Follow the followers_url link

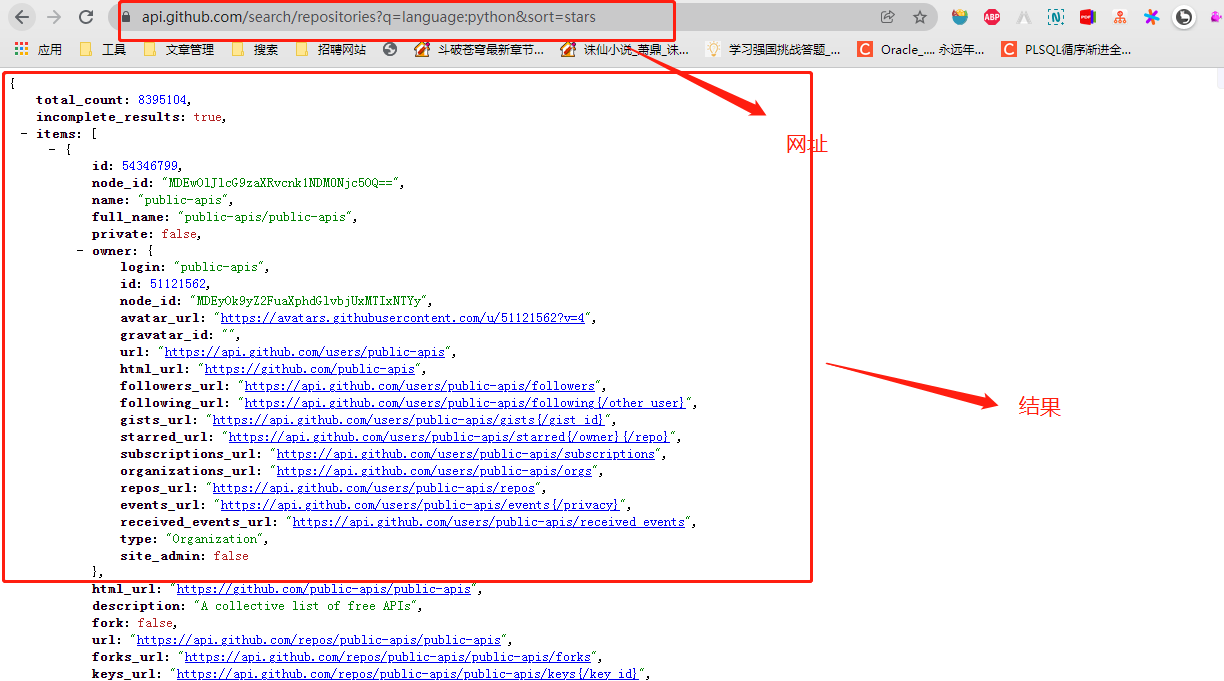(420, 386)
